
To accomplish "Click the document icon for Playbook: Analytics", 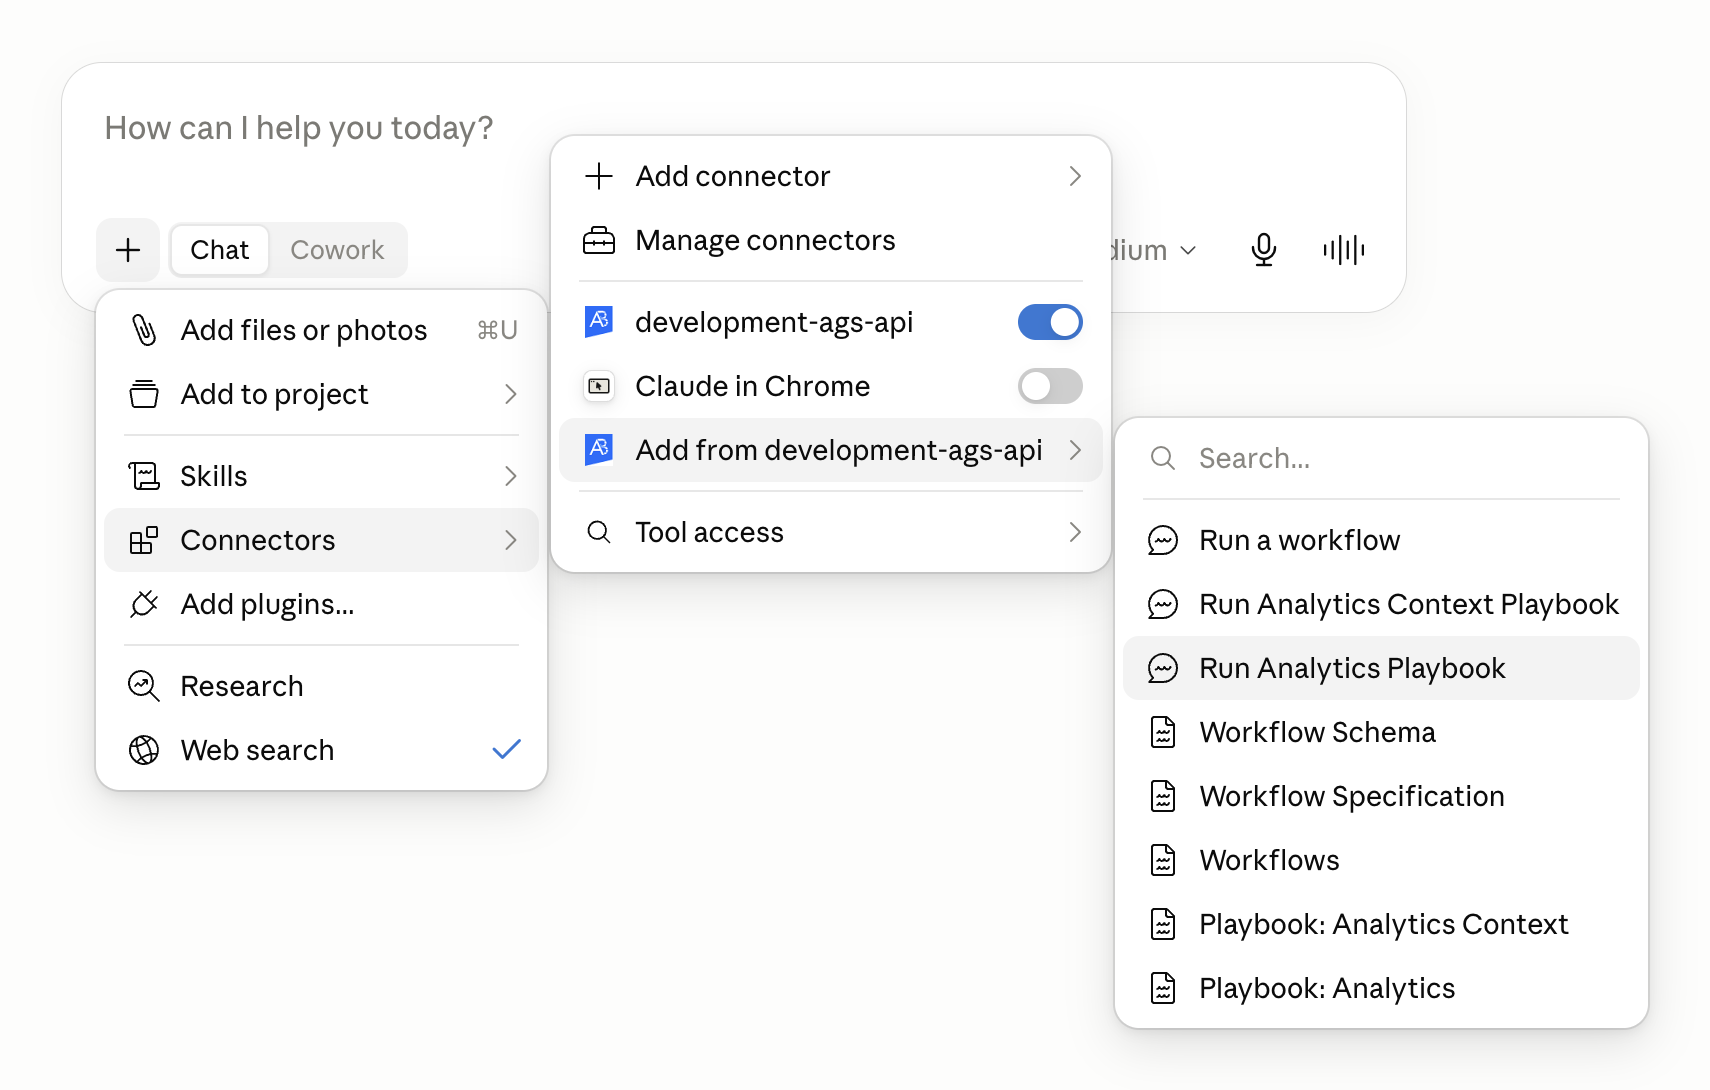I will 1163,988.
